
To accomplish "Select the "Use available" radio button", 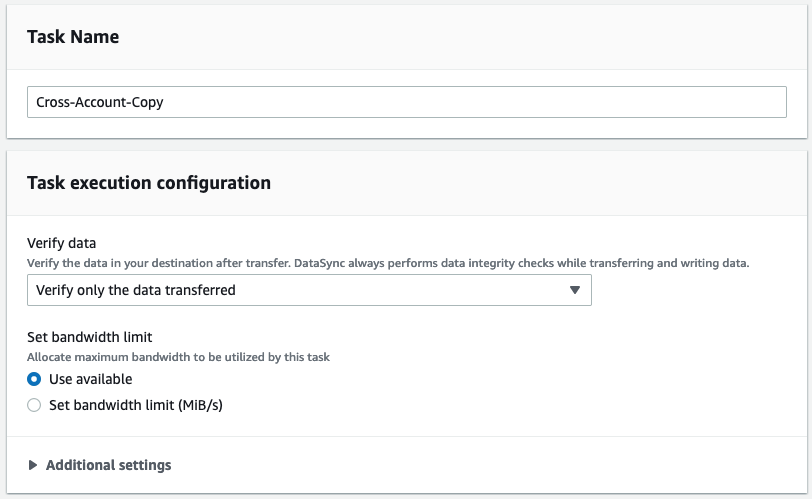I will (x=34, y=379).
